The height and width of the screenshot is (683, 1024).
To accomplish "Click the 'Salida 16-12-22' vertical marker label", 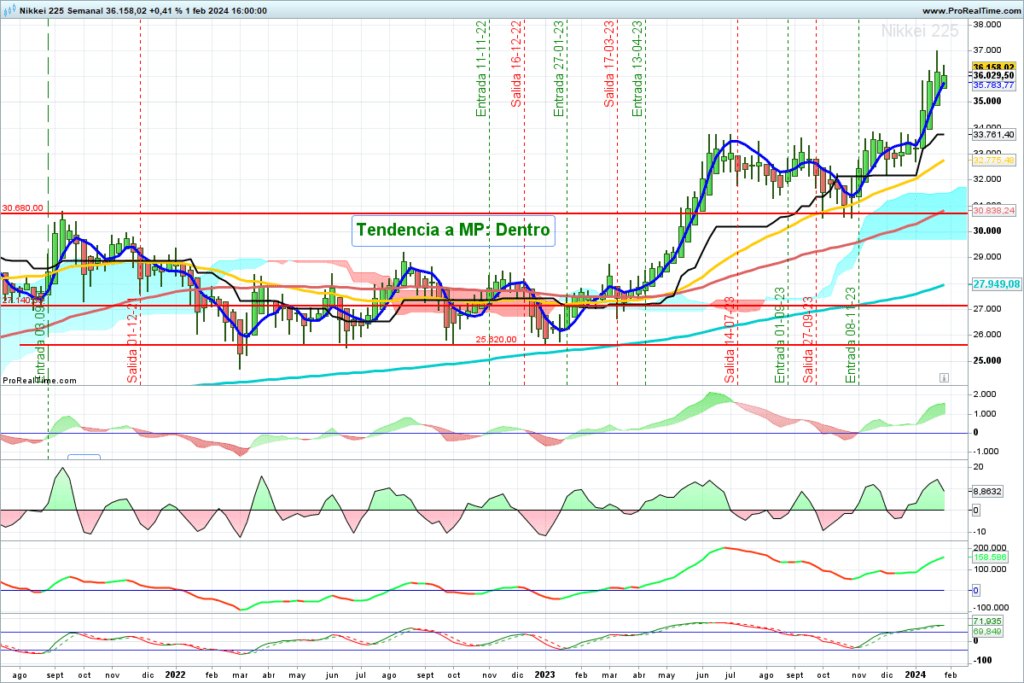I will (517, 64).
